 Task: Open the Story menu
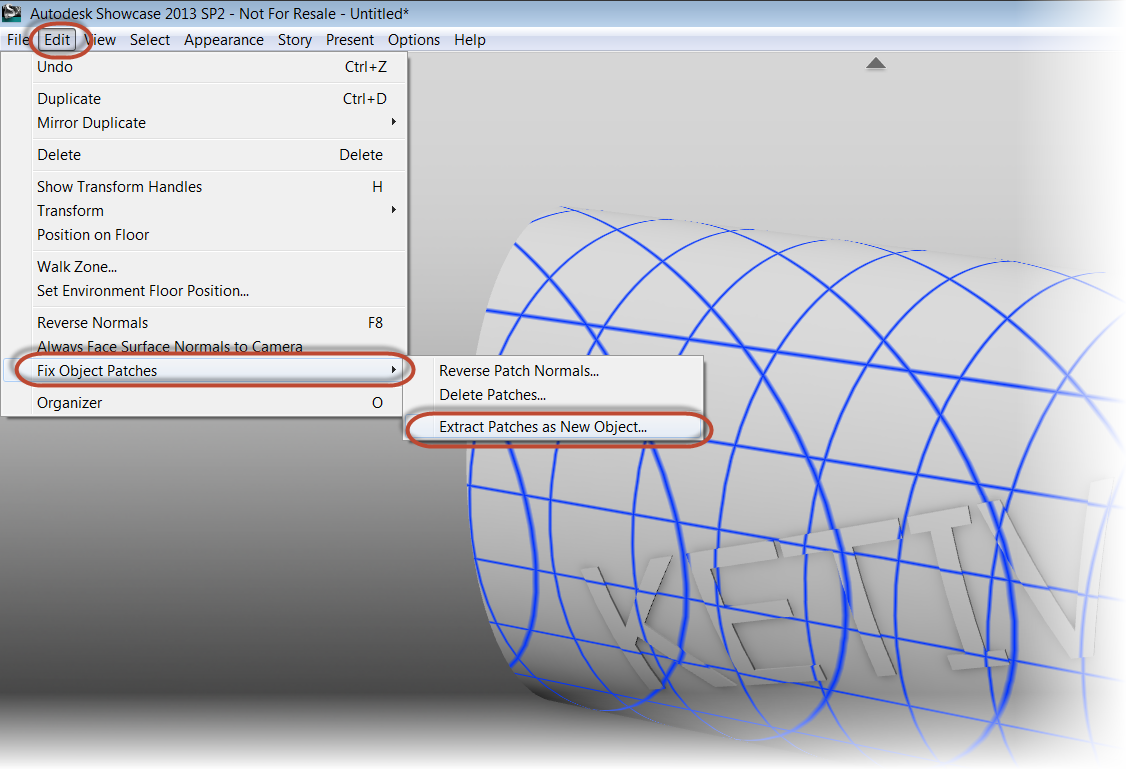pos(295,39)
